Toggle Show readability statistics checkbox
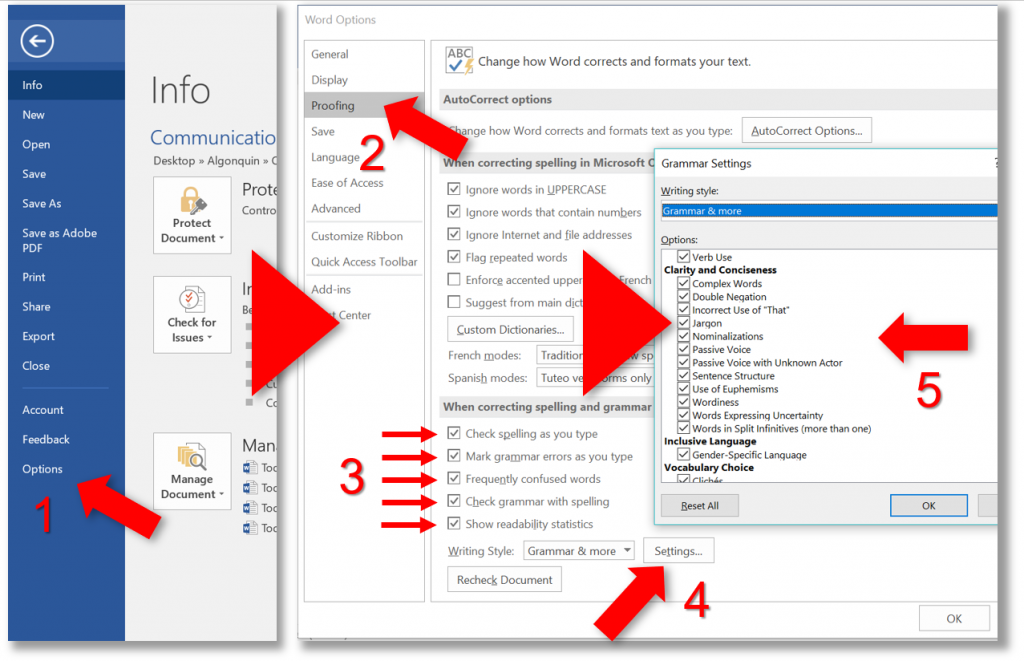Viewport: 1024px width, 661px height. point(454,523)
